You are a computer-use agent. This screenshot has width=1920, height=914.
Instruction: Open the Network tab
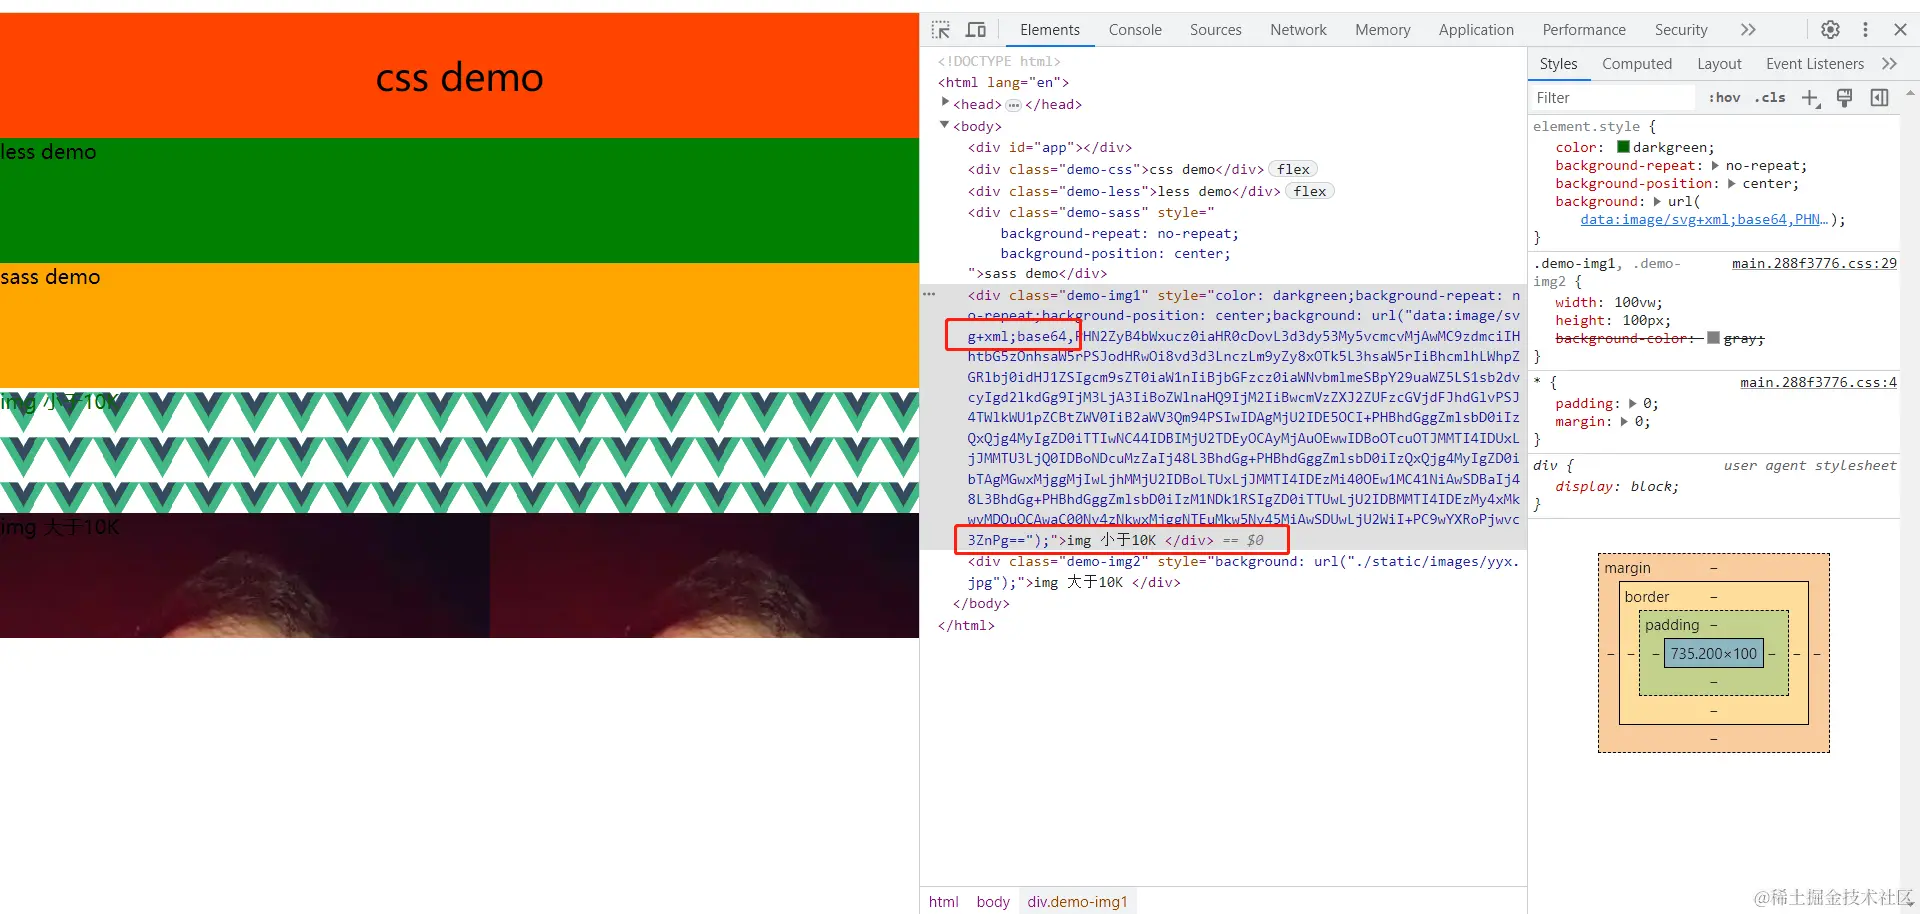click(x=1298, y=30)
